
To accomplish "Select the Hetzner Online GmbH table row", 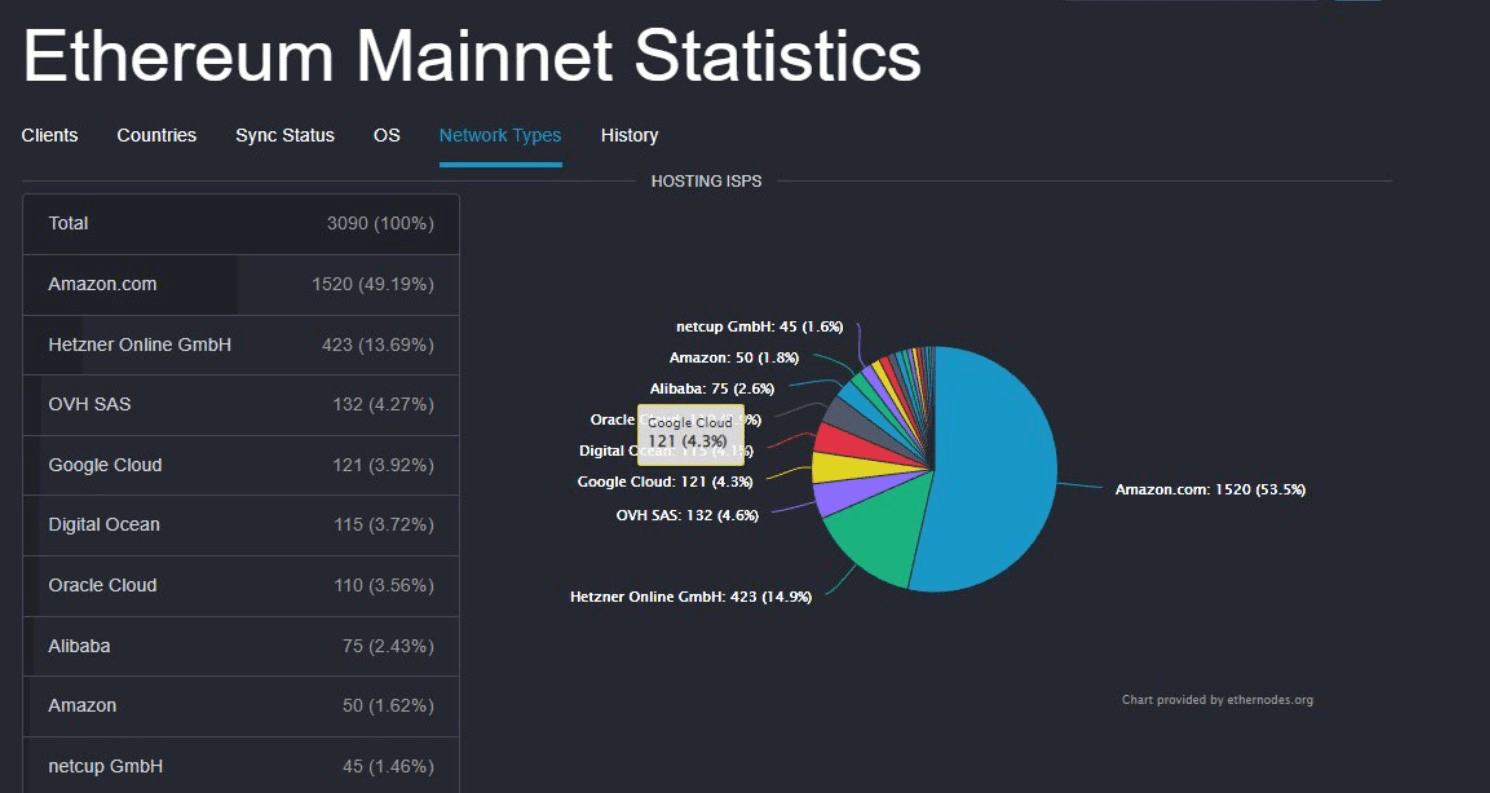I will pos(241,345).
